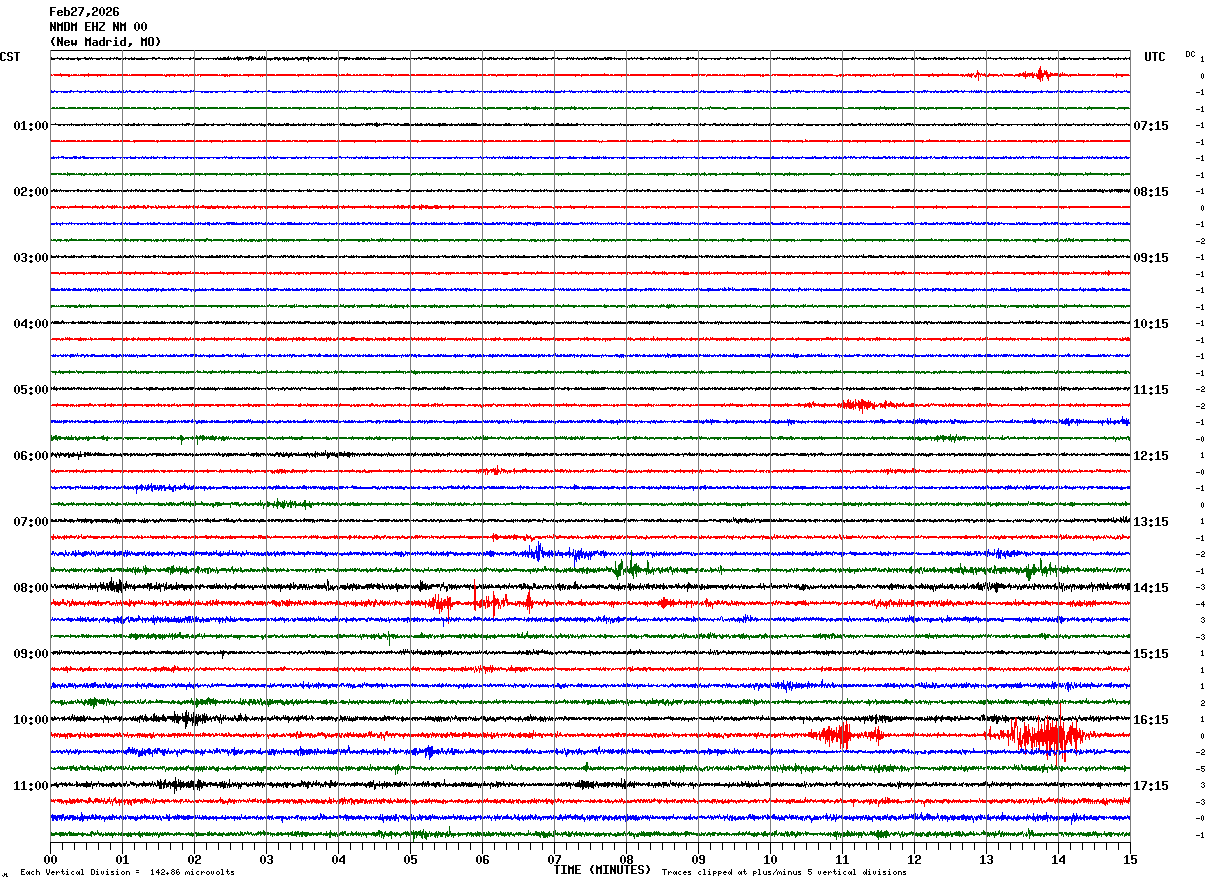
Task: Select the 07:15 UTC time label
Action: click(1151, 126)
